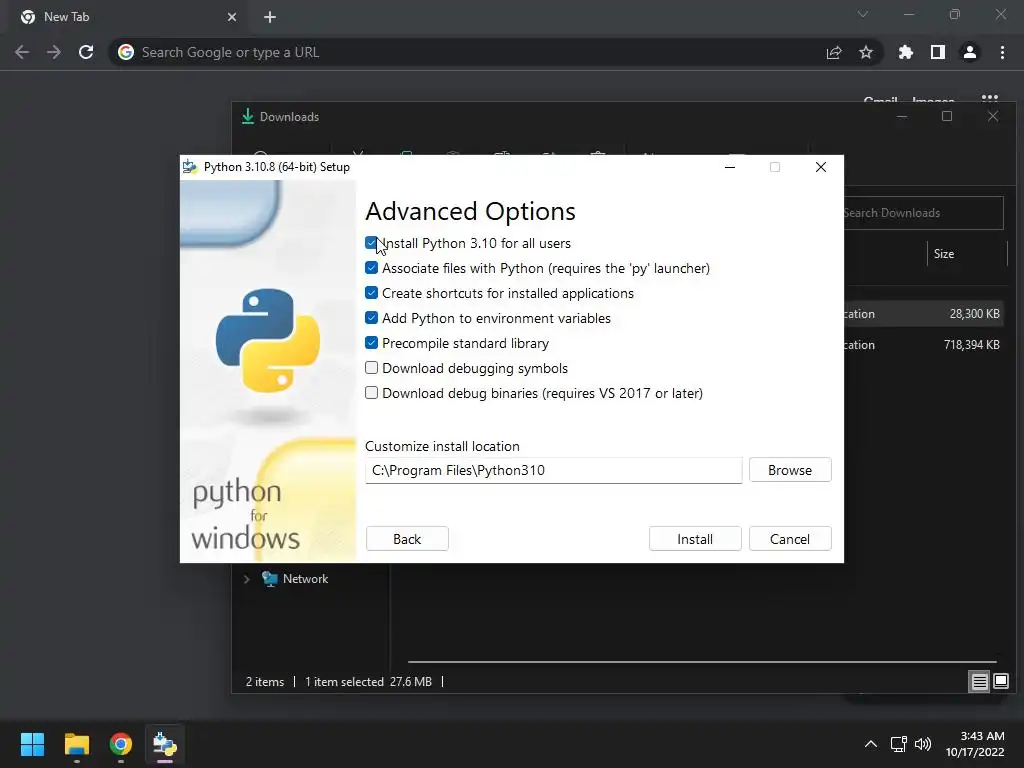This screenshot has width=1024, height=768.
Task: Open the Windows Start menu
Action: pos(32,744)
